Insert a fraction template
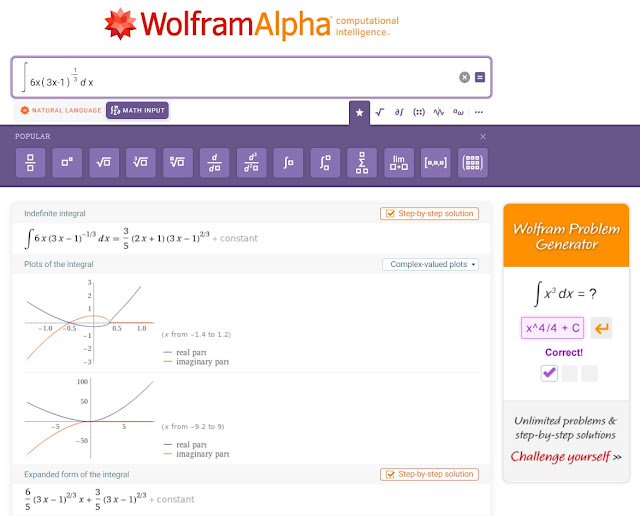640x516 pixels. tap(31, 163)
